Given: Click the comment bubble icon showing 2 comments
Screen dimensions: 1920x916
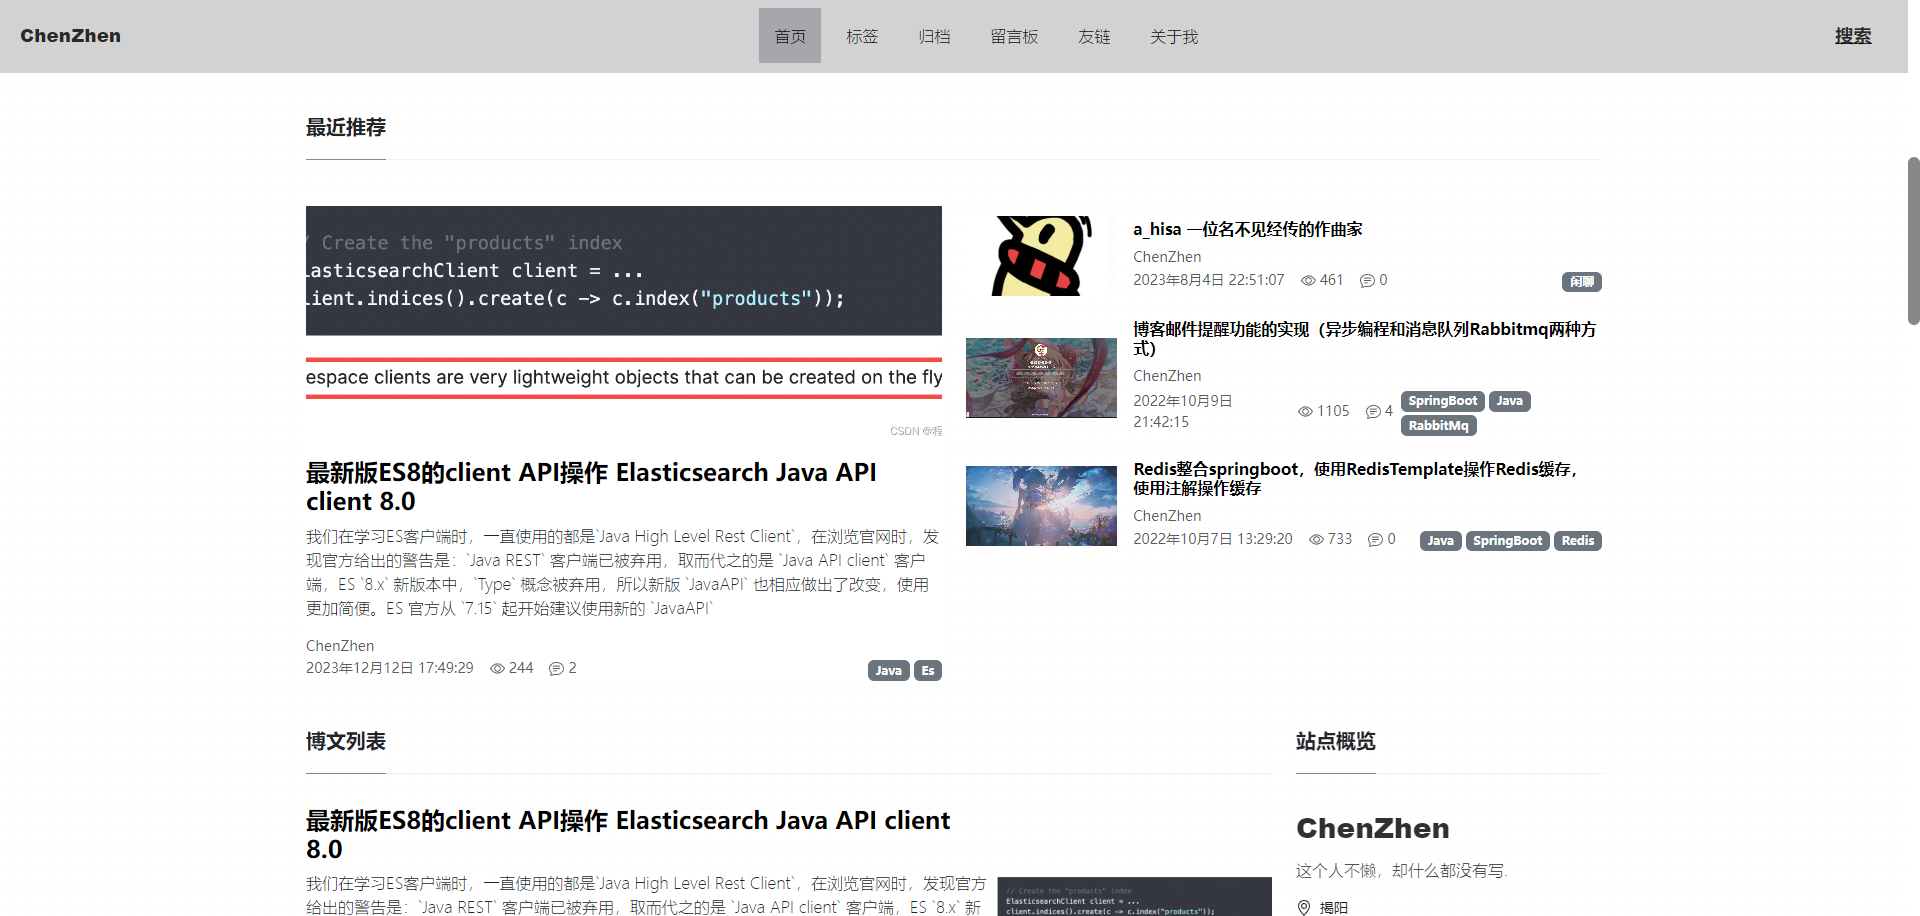Looking at the screenshot, I should point(556,668).
